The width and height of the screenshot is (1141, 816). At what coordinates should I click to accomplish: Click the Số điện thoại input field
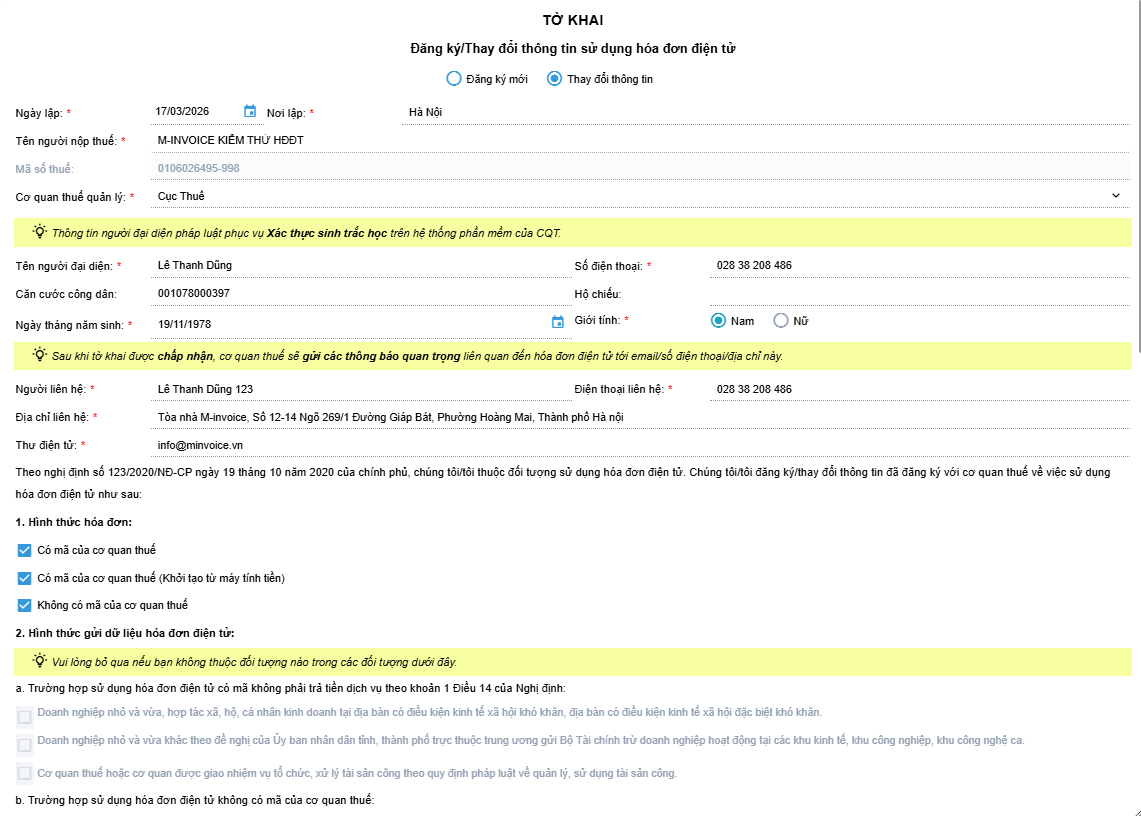pos(920,265)
